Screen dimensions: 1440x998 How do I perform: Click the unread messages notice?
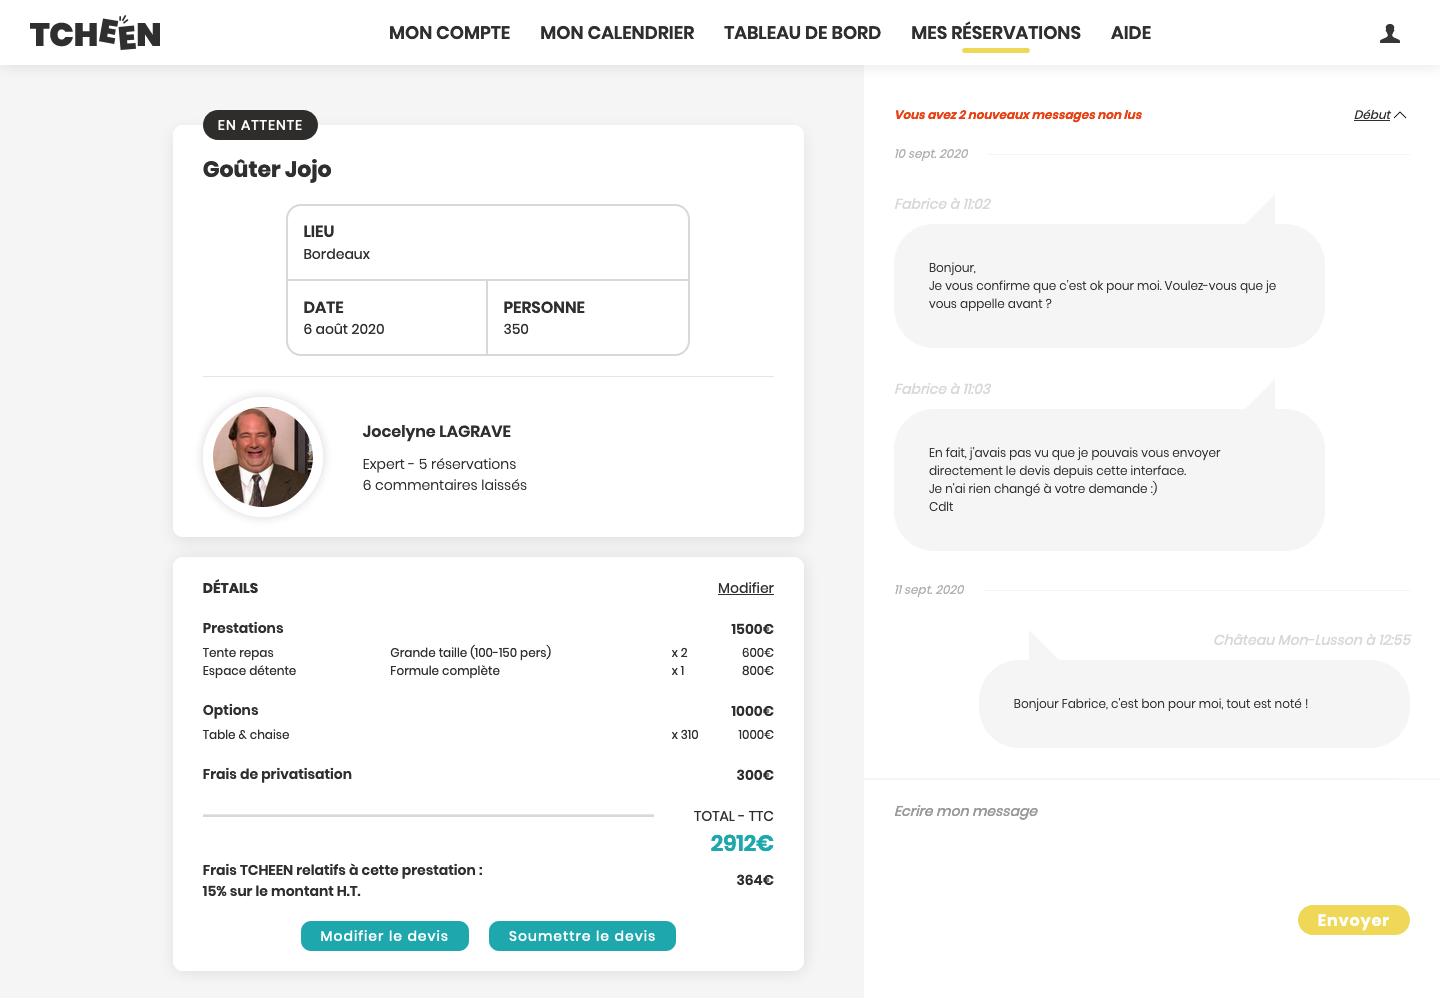coord(1018,115)
